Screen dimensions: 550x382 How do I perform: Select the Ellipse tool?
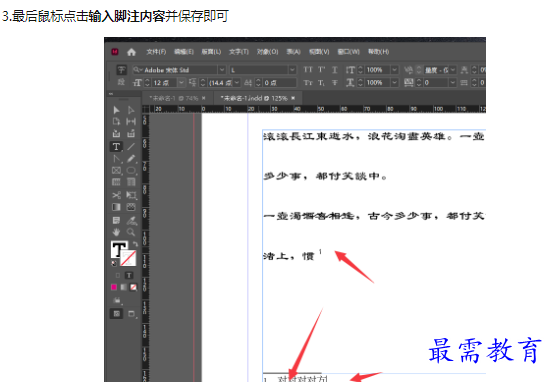131,171
